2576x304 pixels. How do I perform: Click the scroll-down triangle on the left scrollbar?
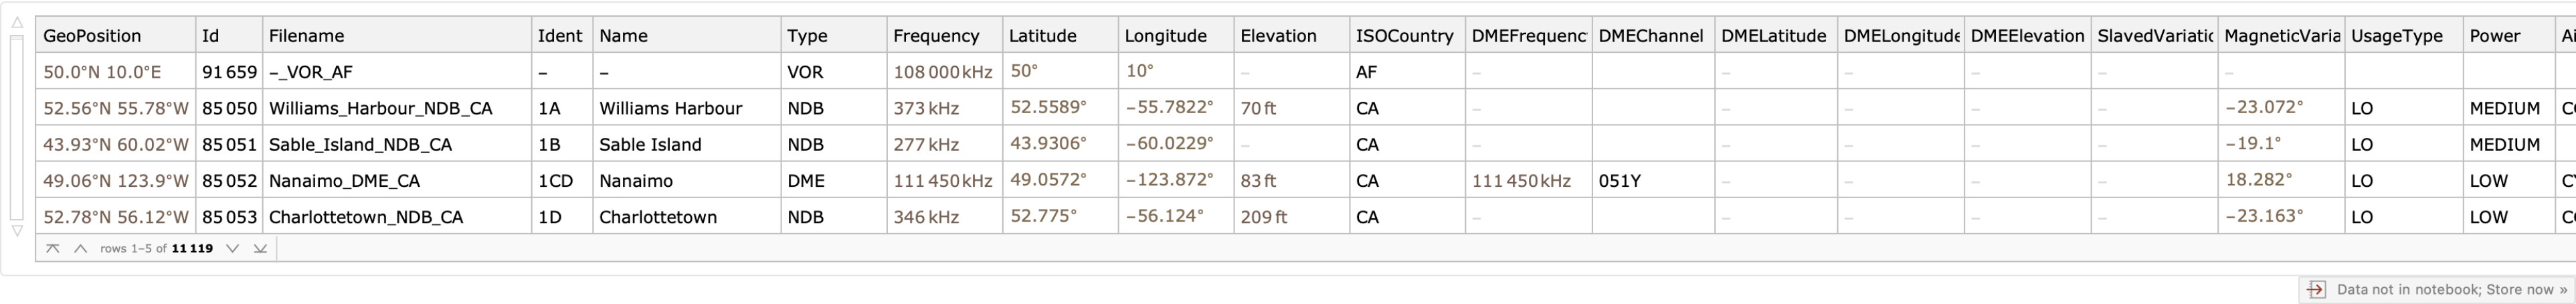tap(17, 231)
